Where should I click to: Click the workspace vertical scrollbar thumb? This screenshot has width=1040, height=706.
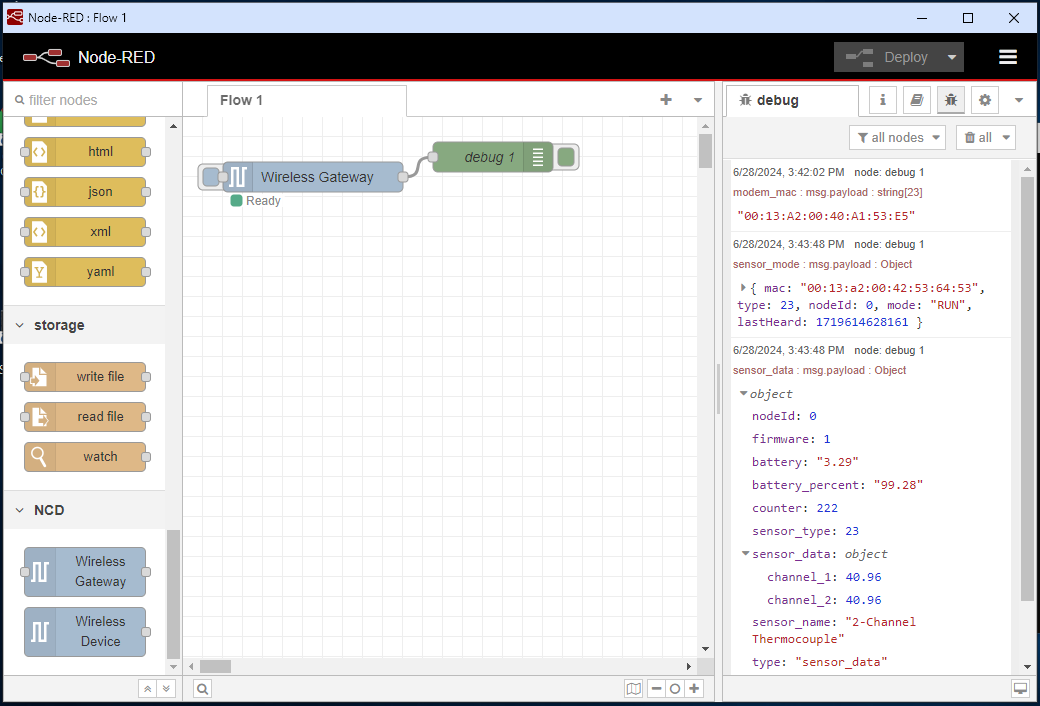pyautogui.click(x=705, y=151)
